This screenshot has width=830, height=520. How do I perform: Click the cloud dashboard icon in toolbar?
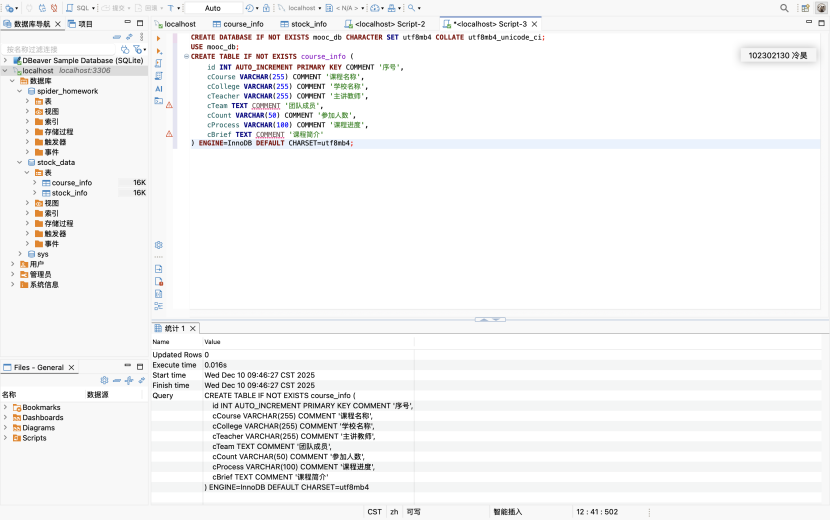pyautogui.click(x=375, y=8)
